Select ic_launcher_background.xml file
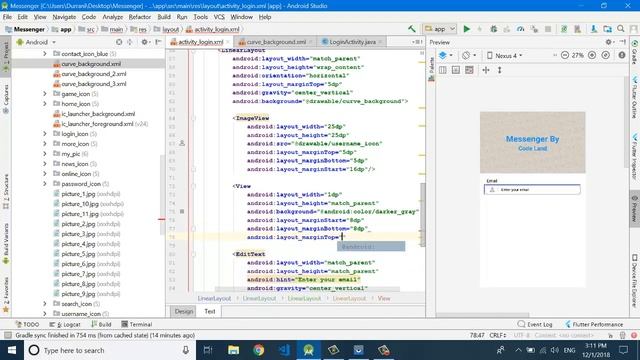The width and height of the screenshot is (640, 360). click(x=94, y=114)
